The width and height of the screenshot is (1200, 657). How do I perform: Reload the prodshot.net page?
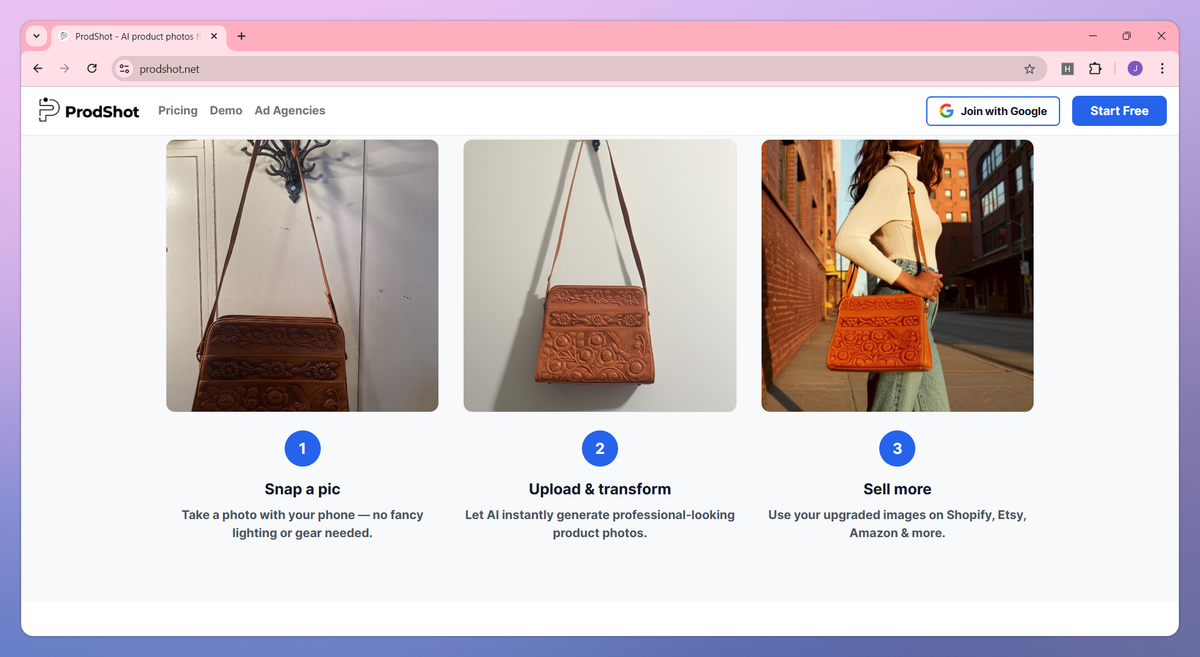pyautogui.click(x=92, y=68)
